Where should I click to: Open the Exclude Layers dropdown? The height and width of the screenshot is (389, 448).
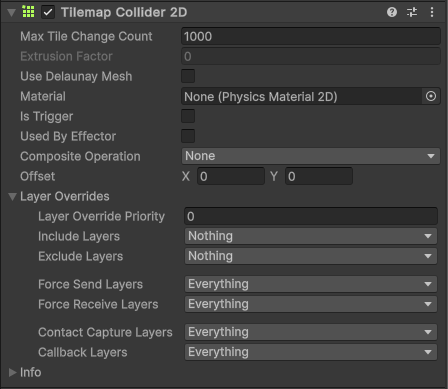[311, 256]
